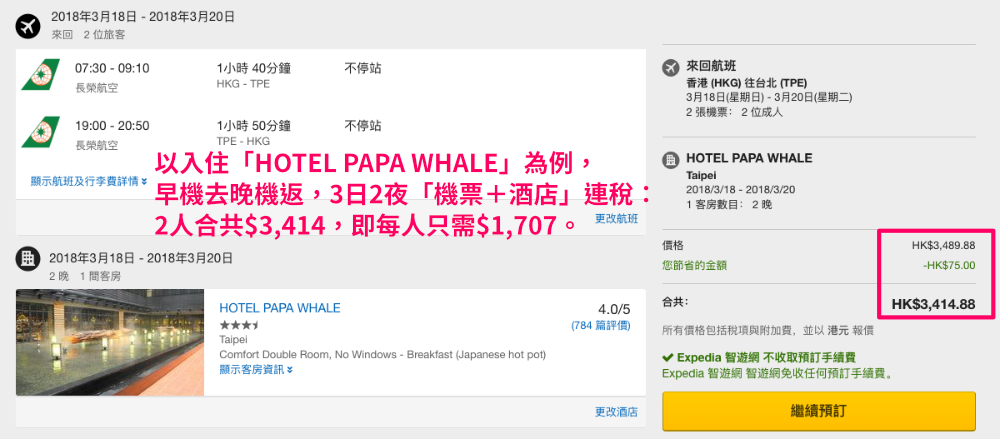Click the yellow 繼續預訂 button

(x=819, y=411)
